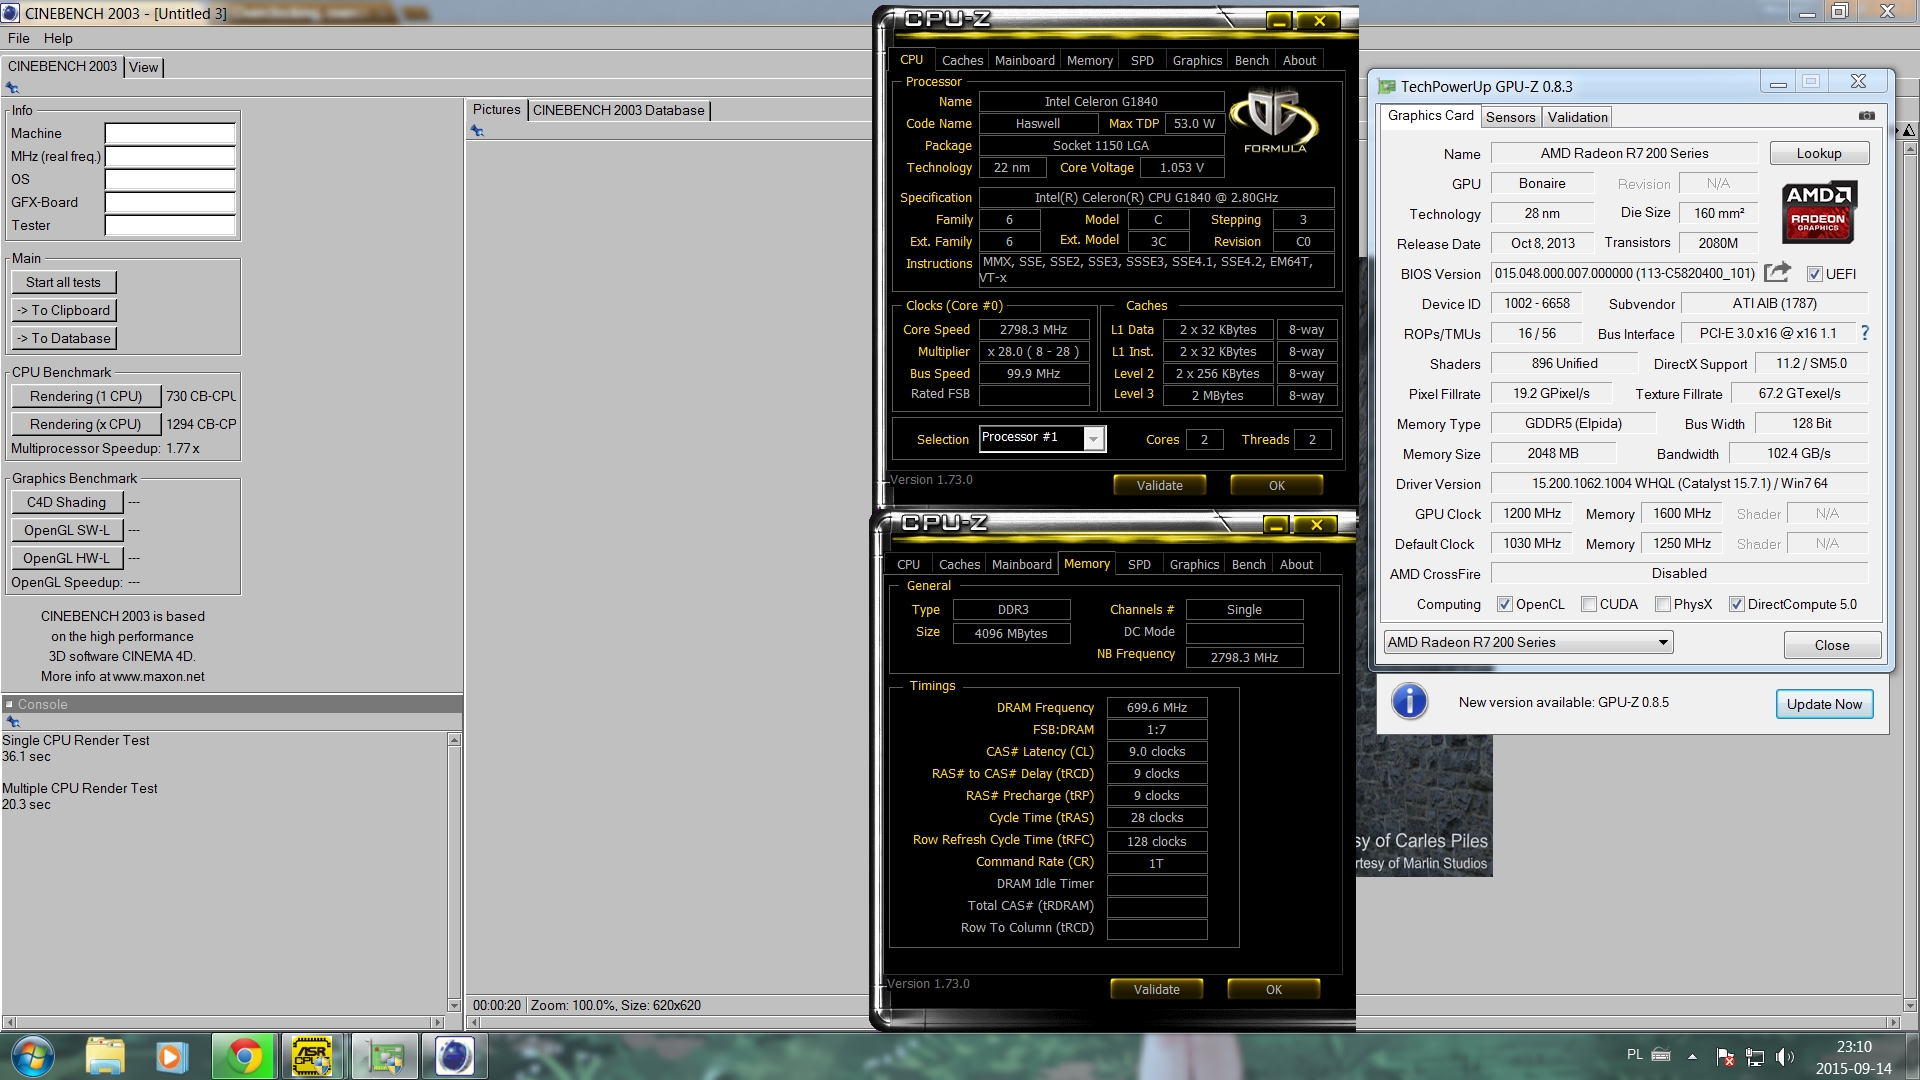Viewport: 1920px width, 1080px height.
Task: Run the OpenGL HW-L benchmark
Action: pyautogui.click(x=67, y=558)
